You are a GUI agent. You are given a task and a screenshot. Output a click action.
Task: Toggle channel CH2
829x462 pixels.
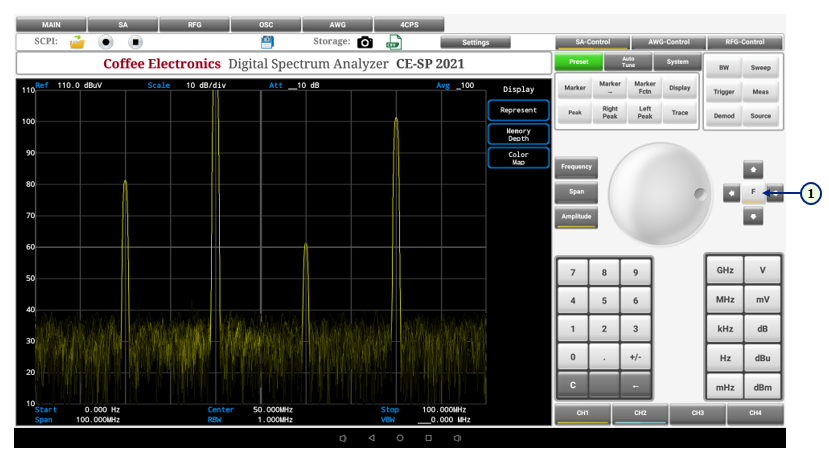coord(640,413)
